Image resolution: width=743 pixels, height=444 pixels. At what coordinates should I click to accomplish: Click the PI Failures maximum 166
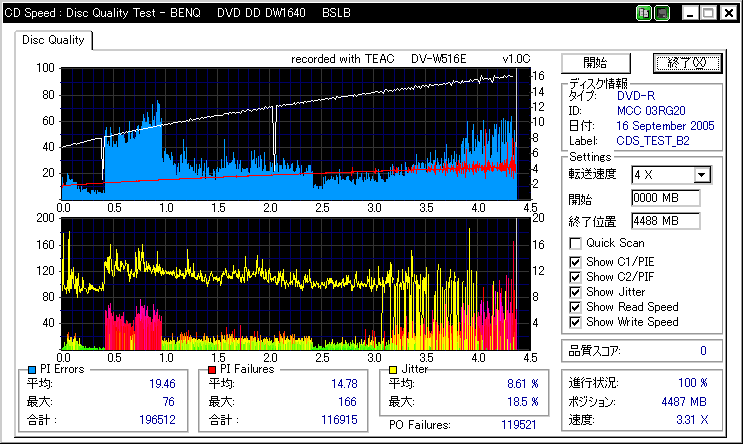click(347, 402)
